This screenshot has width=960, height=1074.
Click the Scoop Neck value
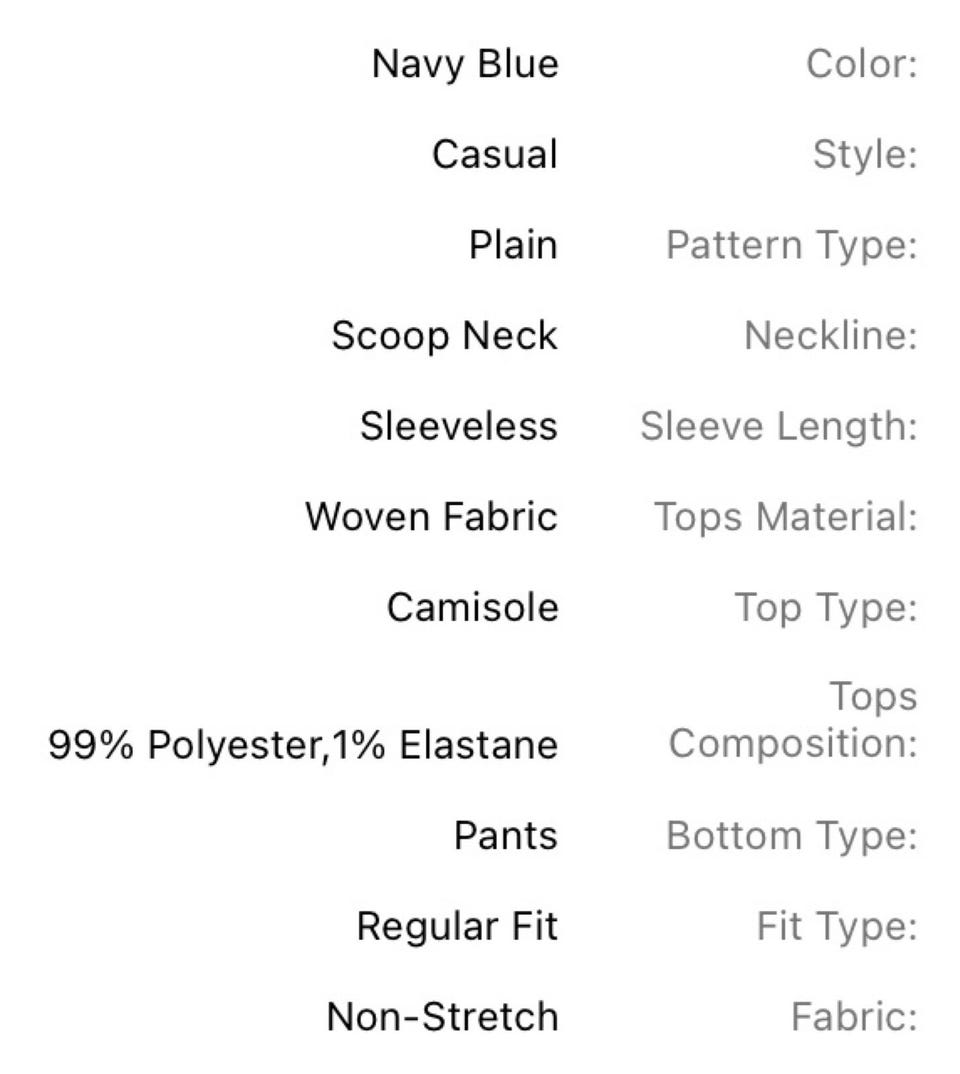(x=444, y=336)
